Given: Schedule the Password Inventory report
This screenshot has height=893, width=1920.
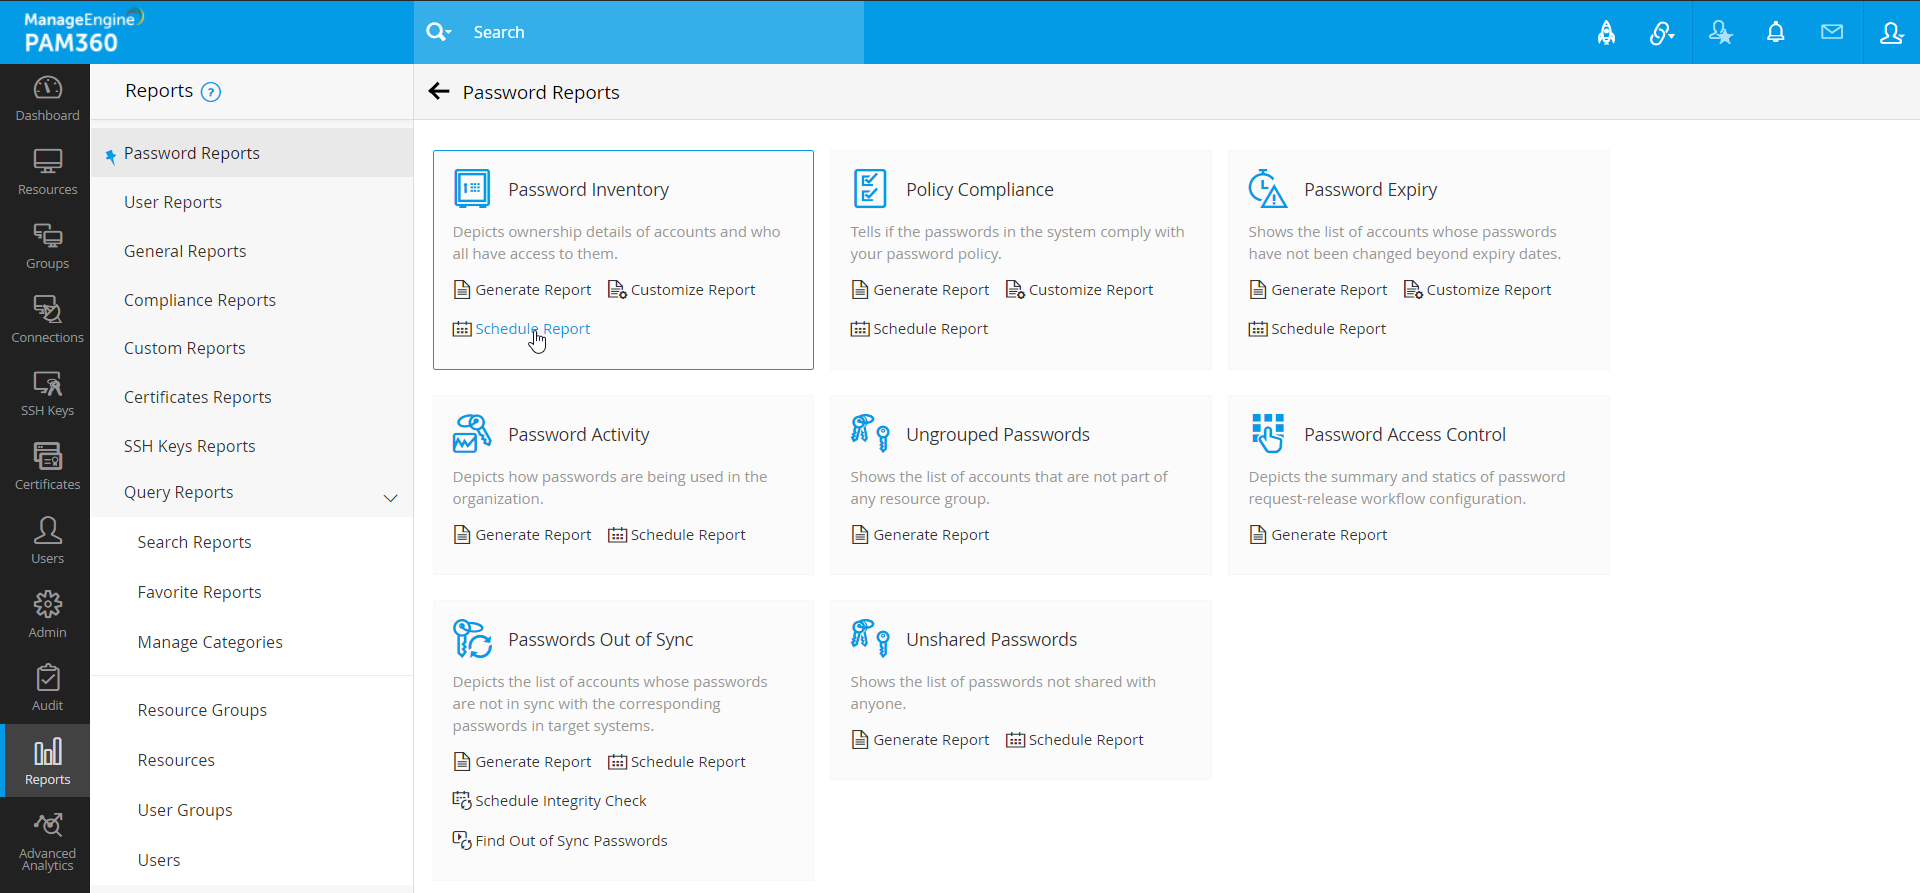Looking at the screenshot, I should tap(532, 329).
